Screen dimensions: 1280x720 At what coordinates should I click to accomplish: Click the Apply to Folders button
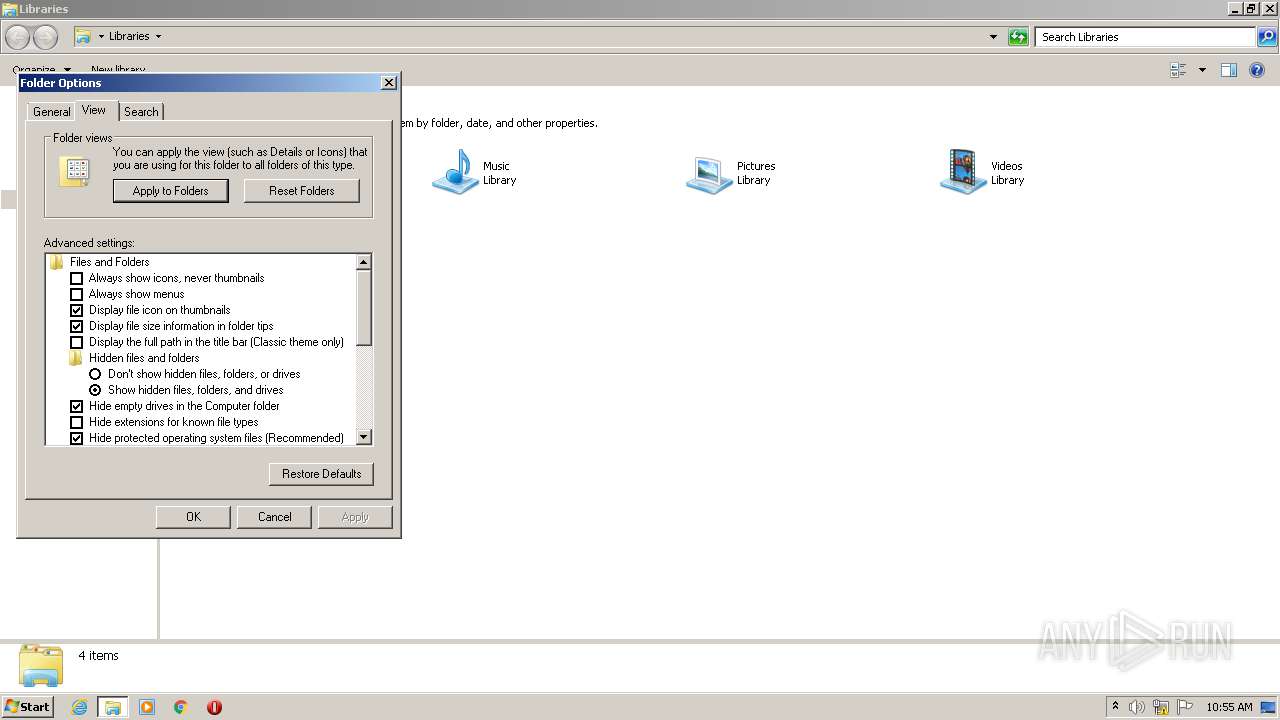click(x=171, y=191)
